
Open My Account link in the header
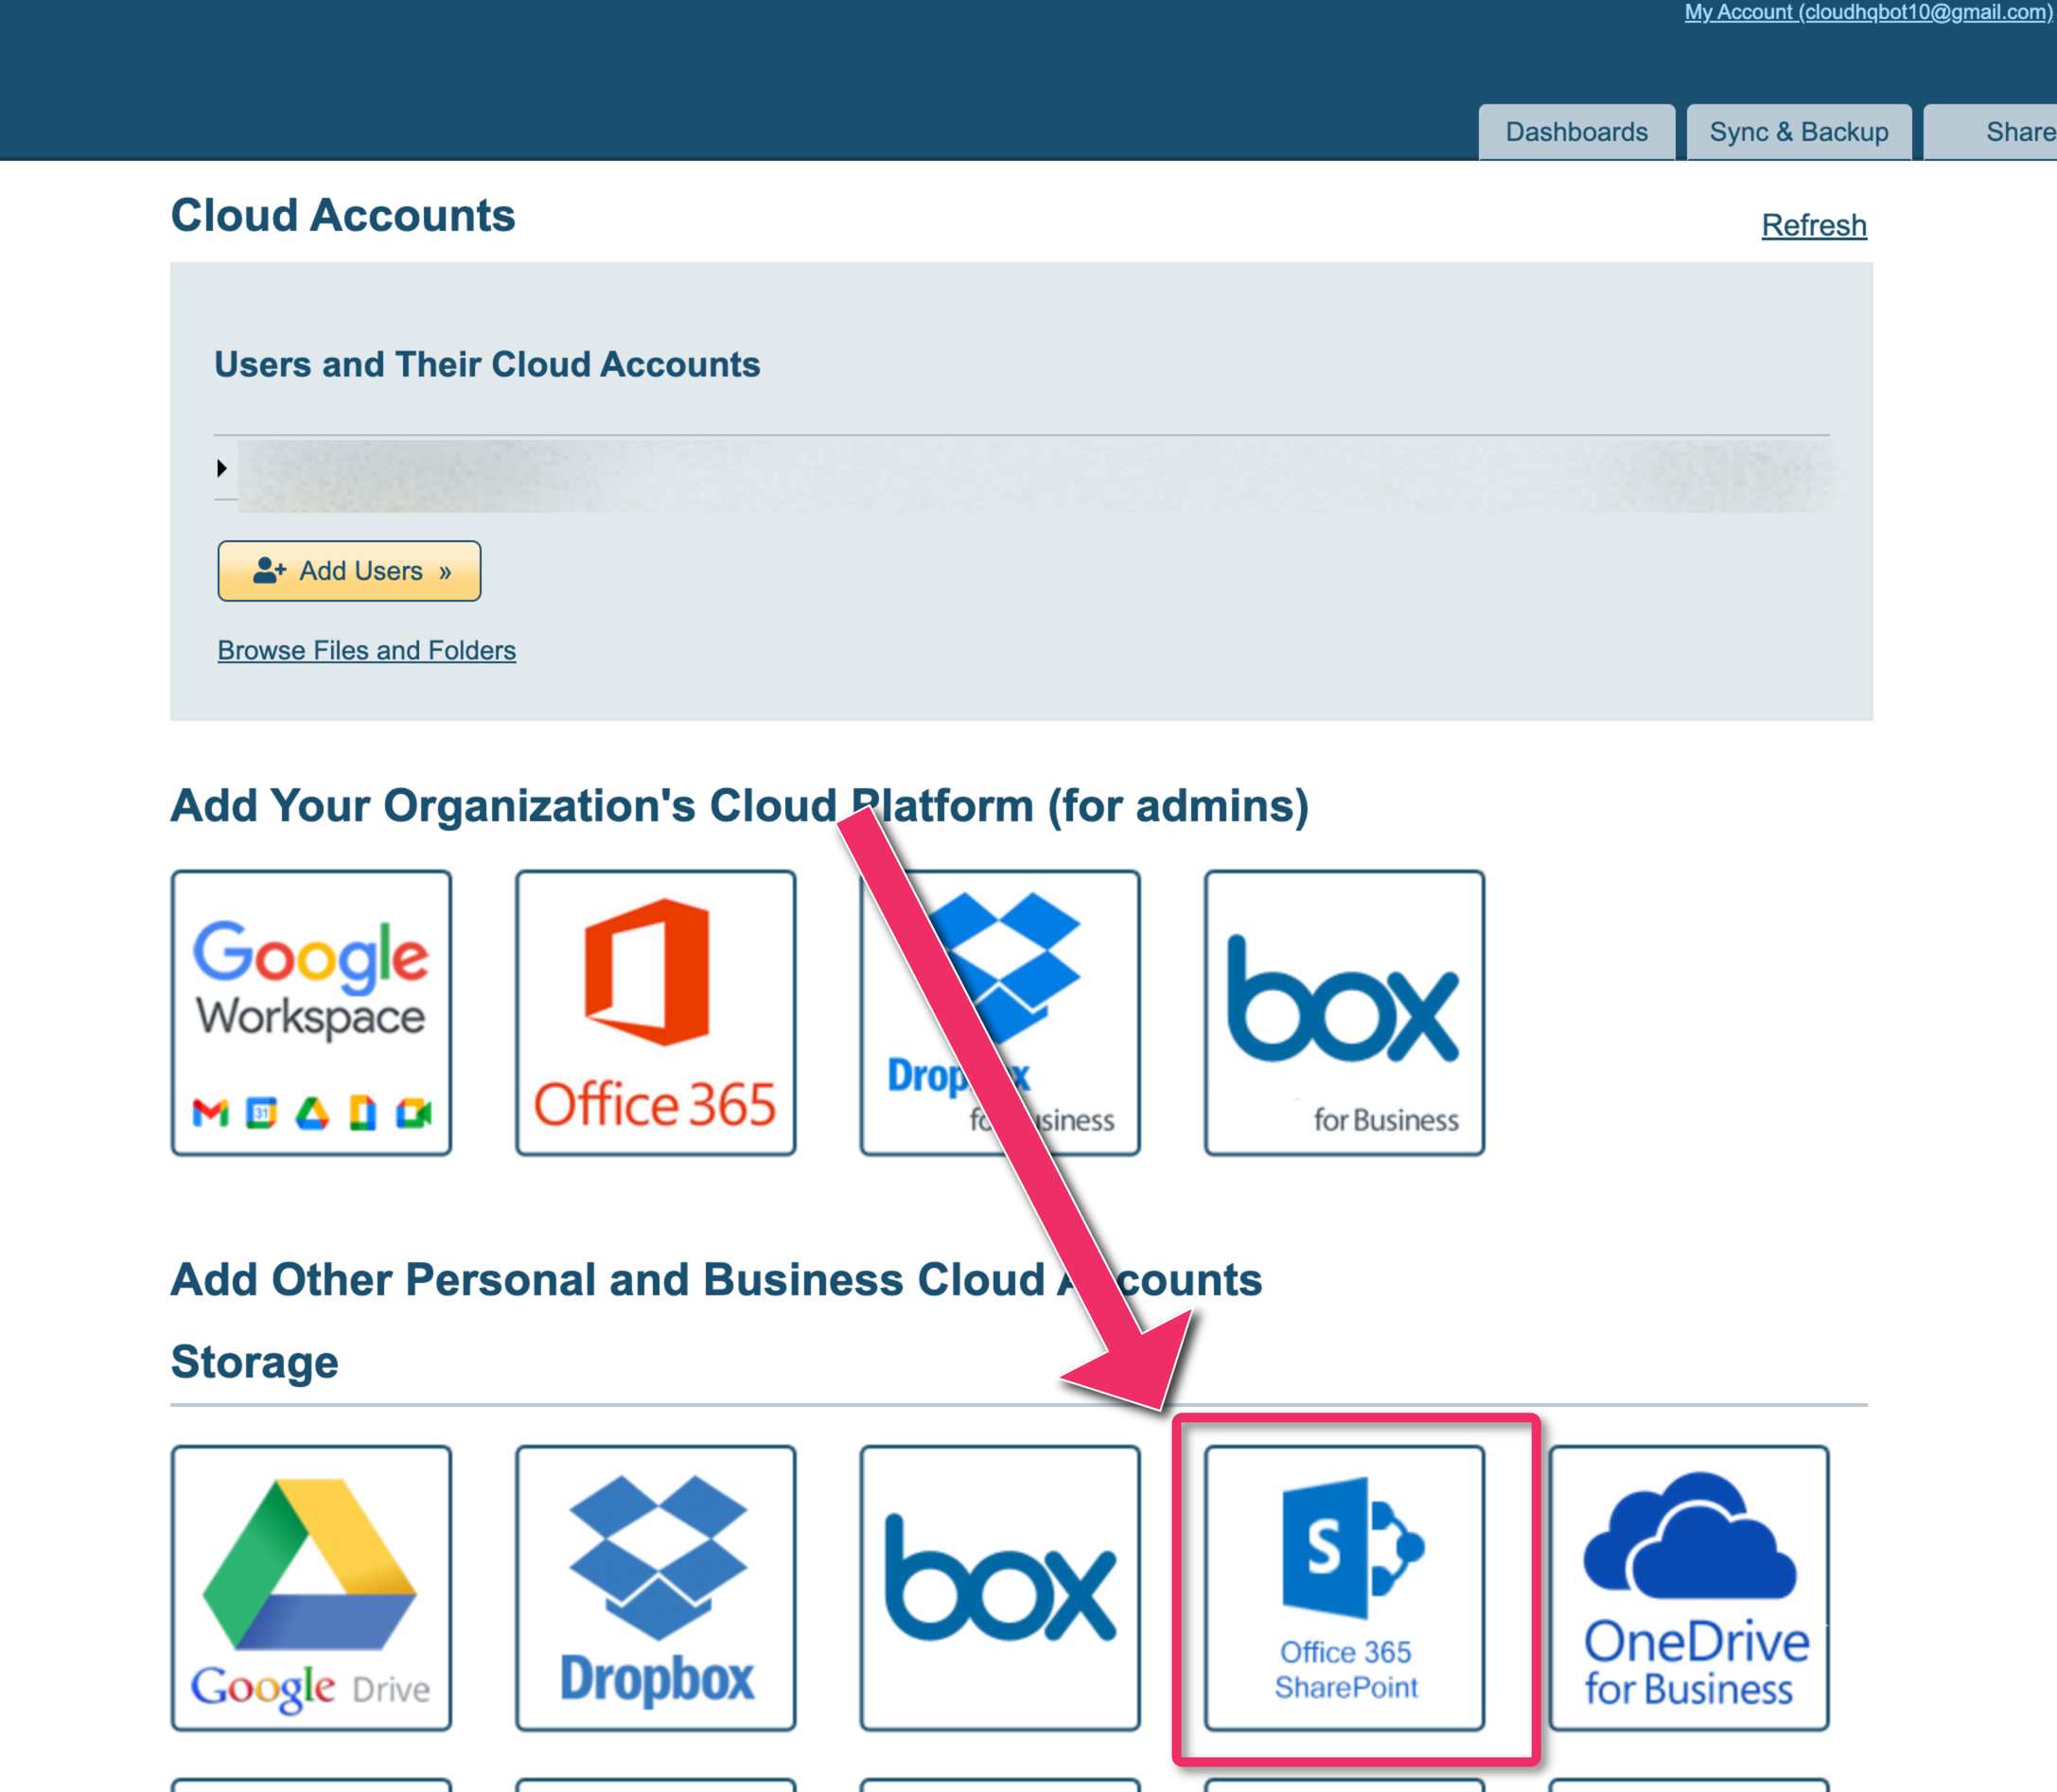coord(1868,12)
